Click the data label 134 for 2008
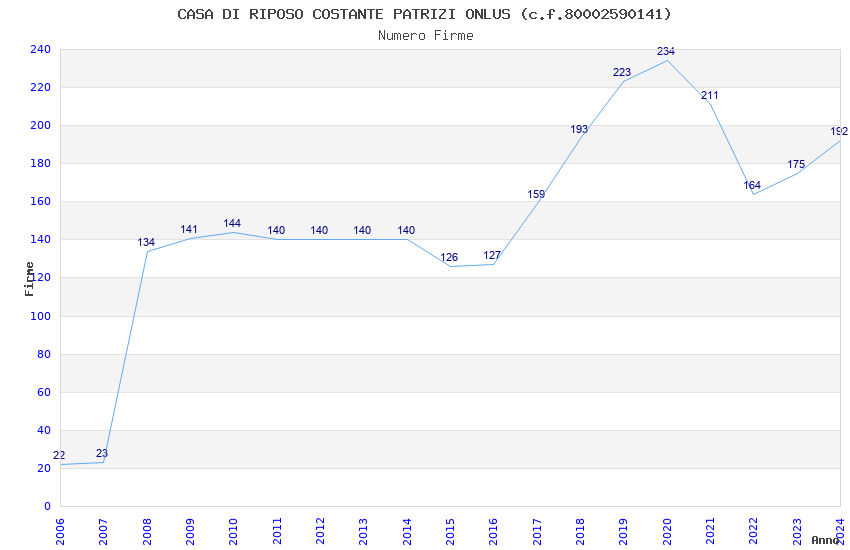The height and width of the screenshot is (550, 850). coord(146,242)
